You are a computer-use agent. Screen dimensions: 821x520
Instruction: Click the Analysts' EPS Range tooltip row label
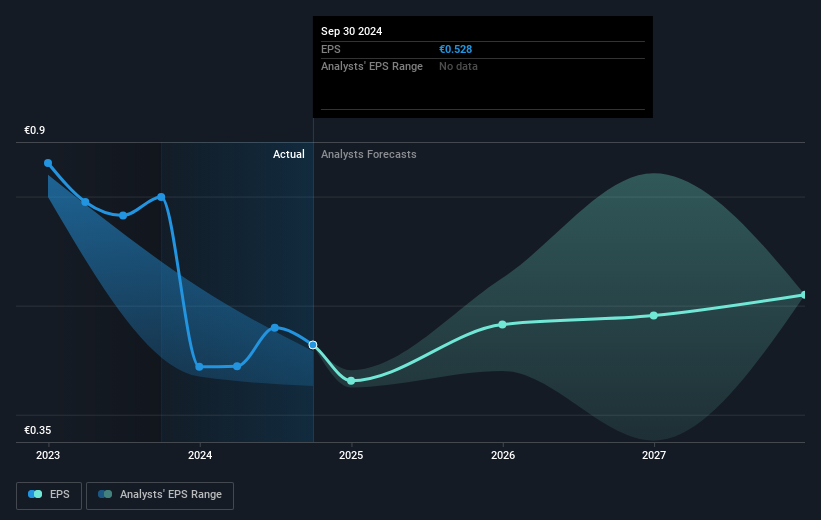[372, 67]
